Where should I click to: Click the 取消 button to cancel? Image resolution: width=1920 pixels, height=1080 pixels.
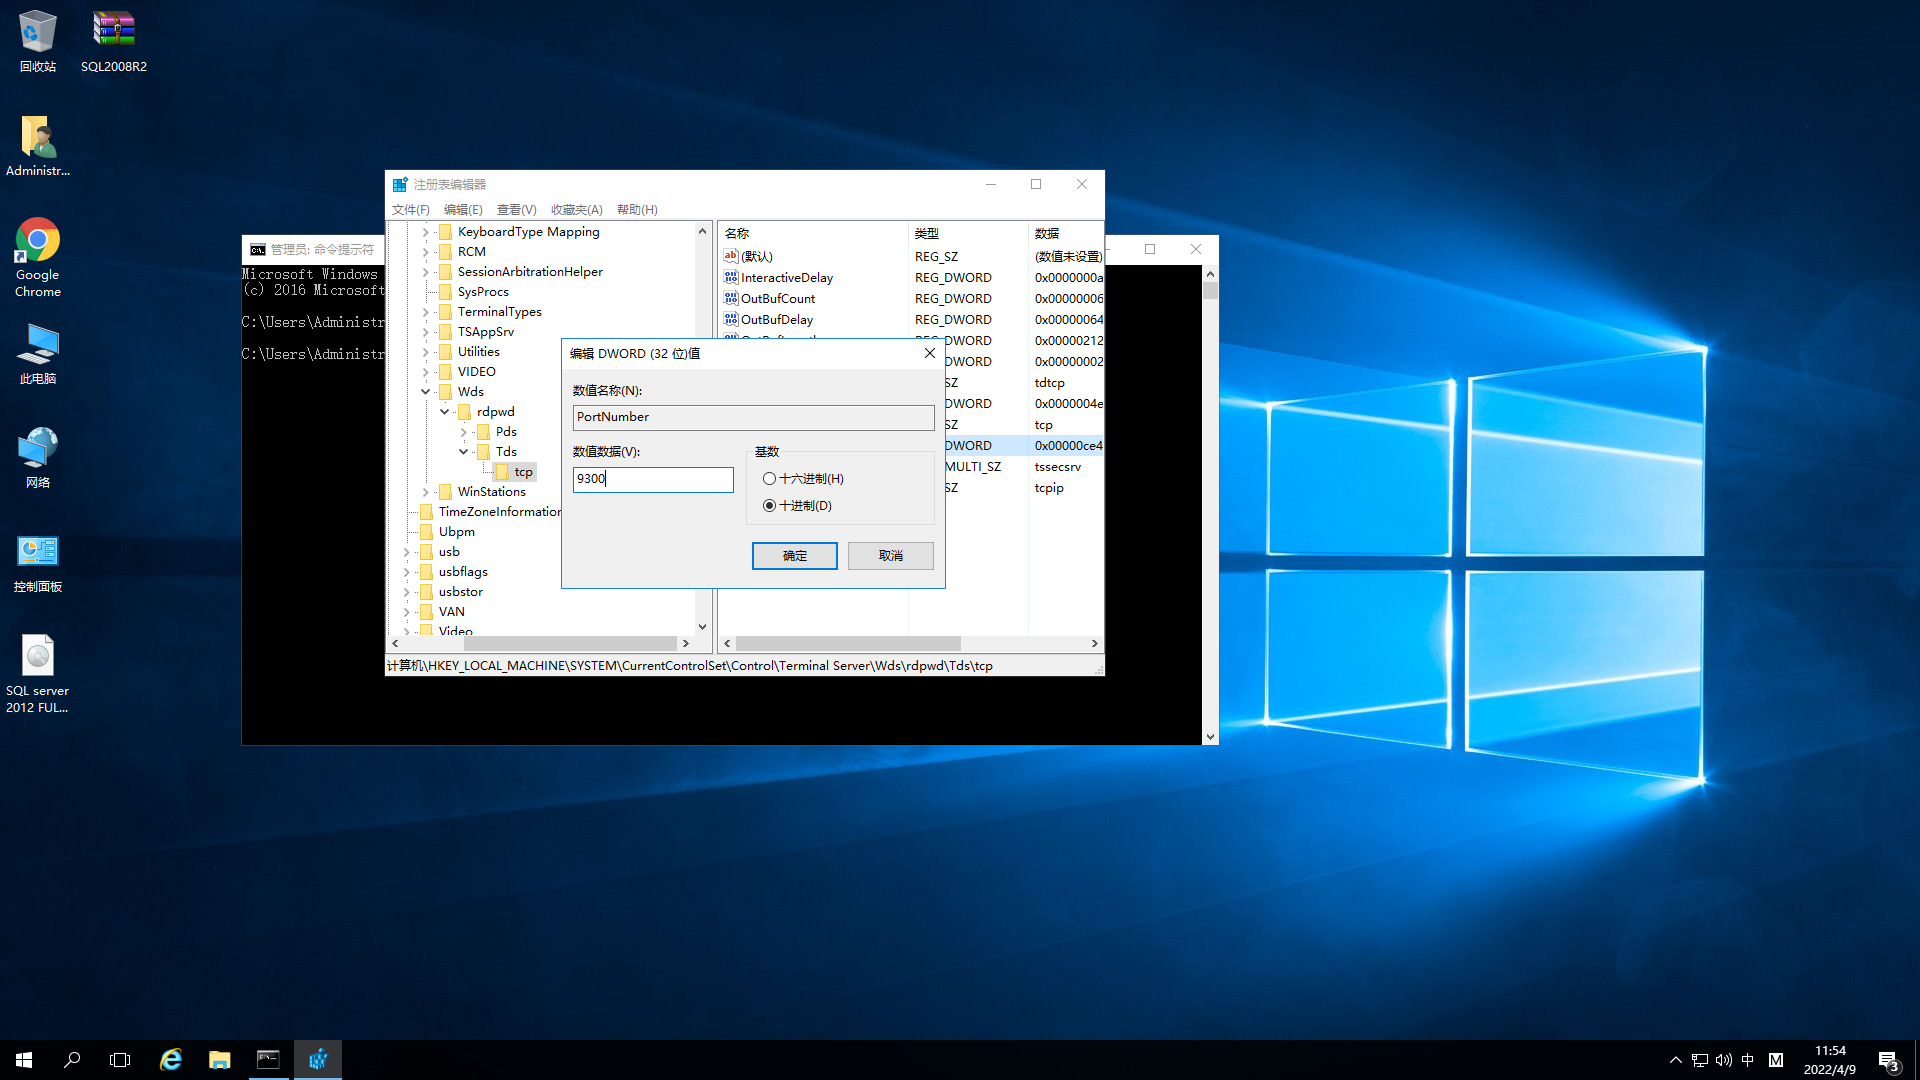890,555
